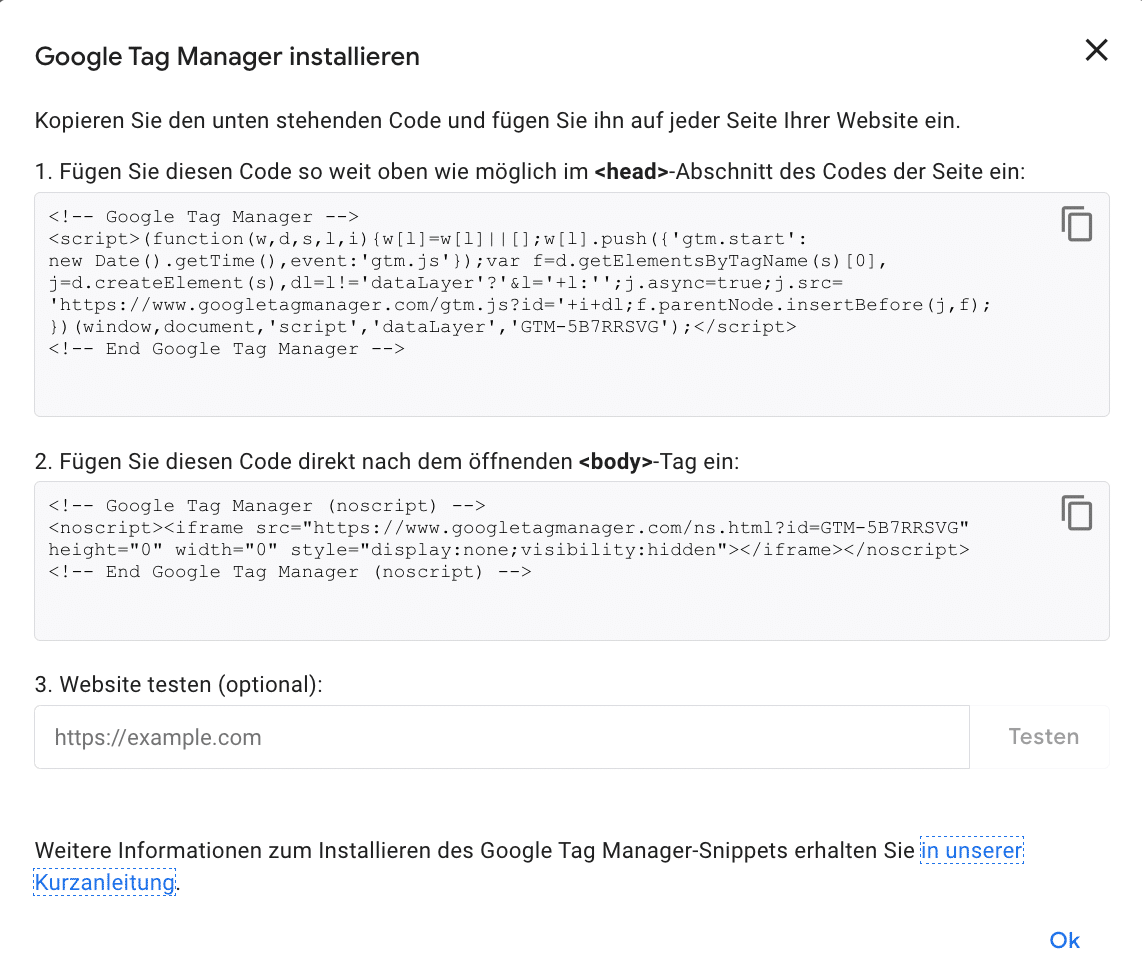1142x980 pixels.
Task: Select the copy icon in the upper code box
Action: (x=1077, y=225)
